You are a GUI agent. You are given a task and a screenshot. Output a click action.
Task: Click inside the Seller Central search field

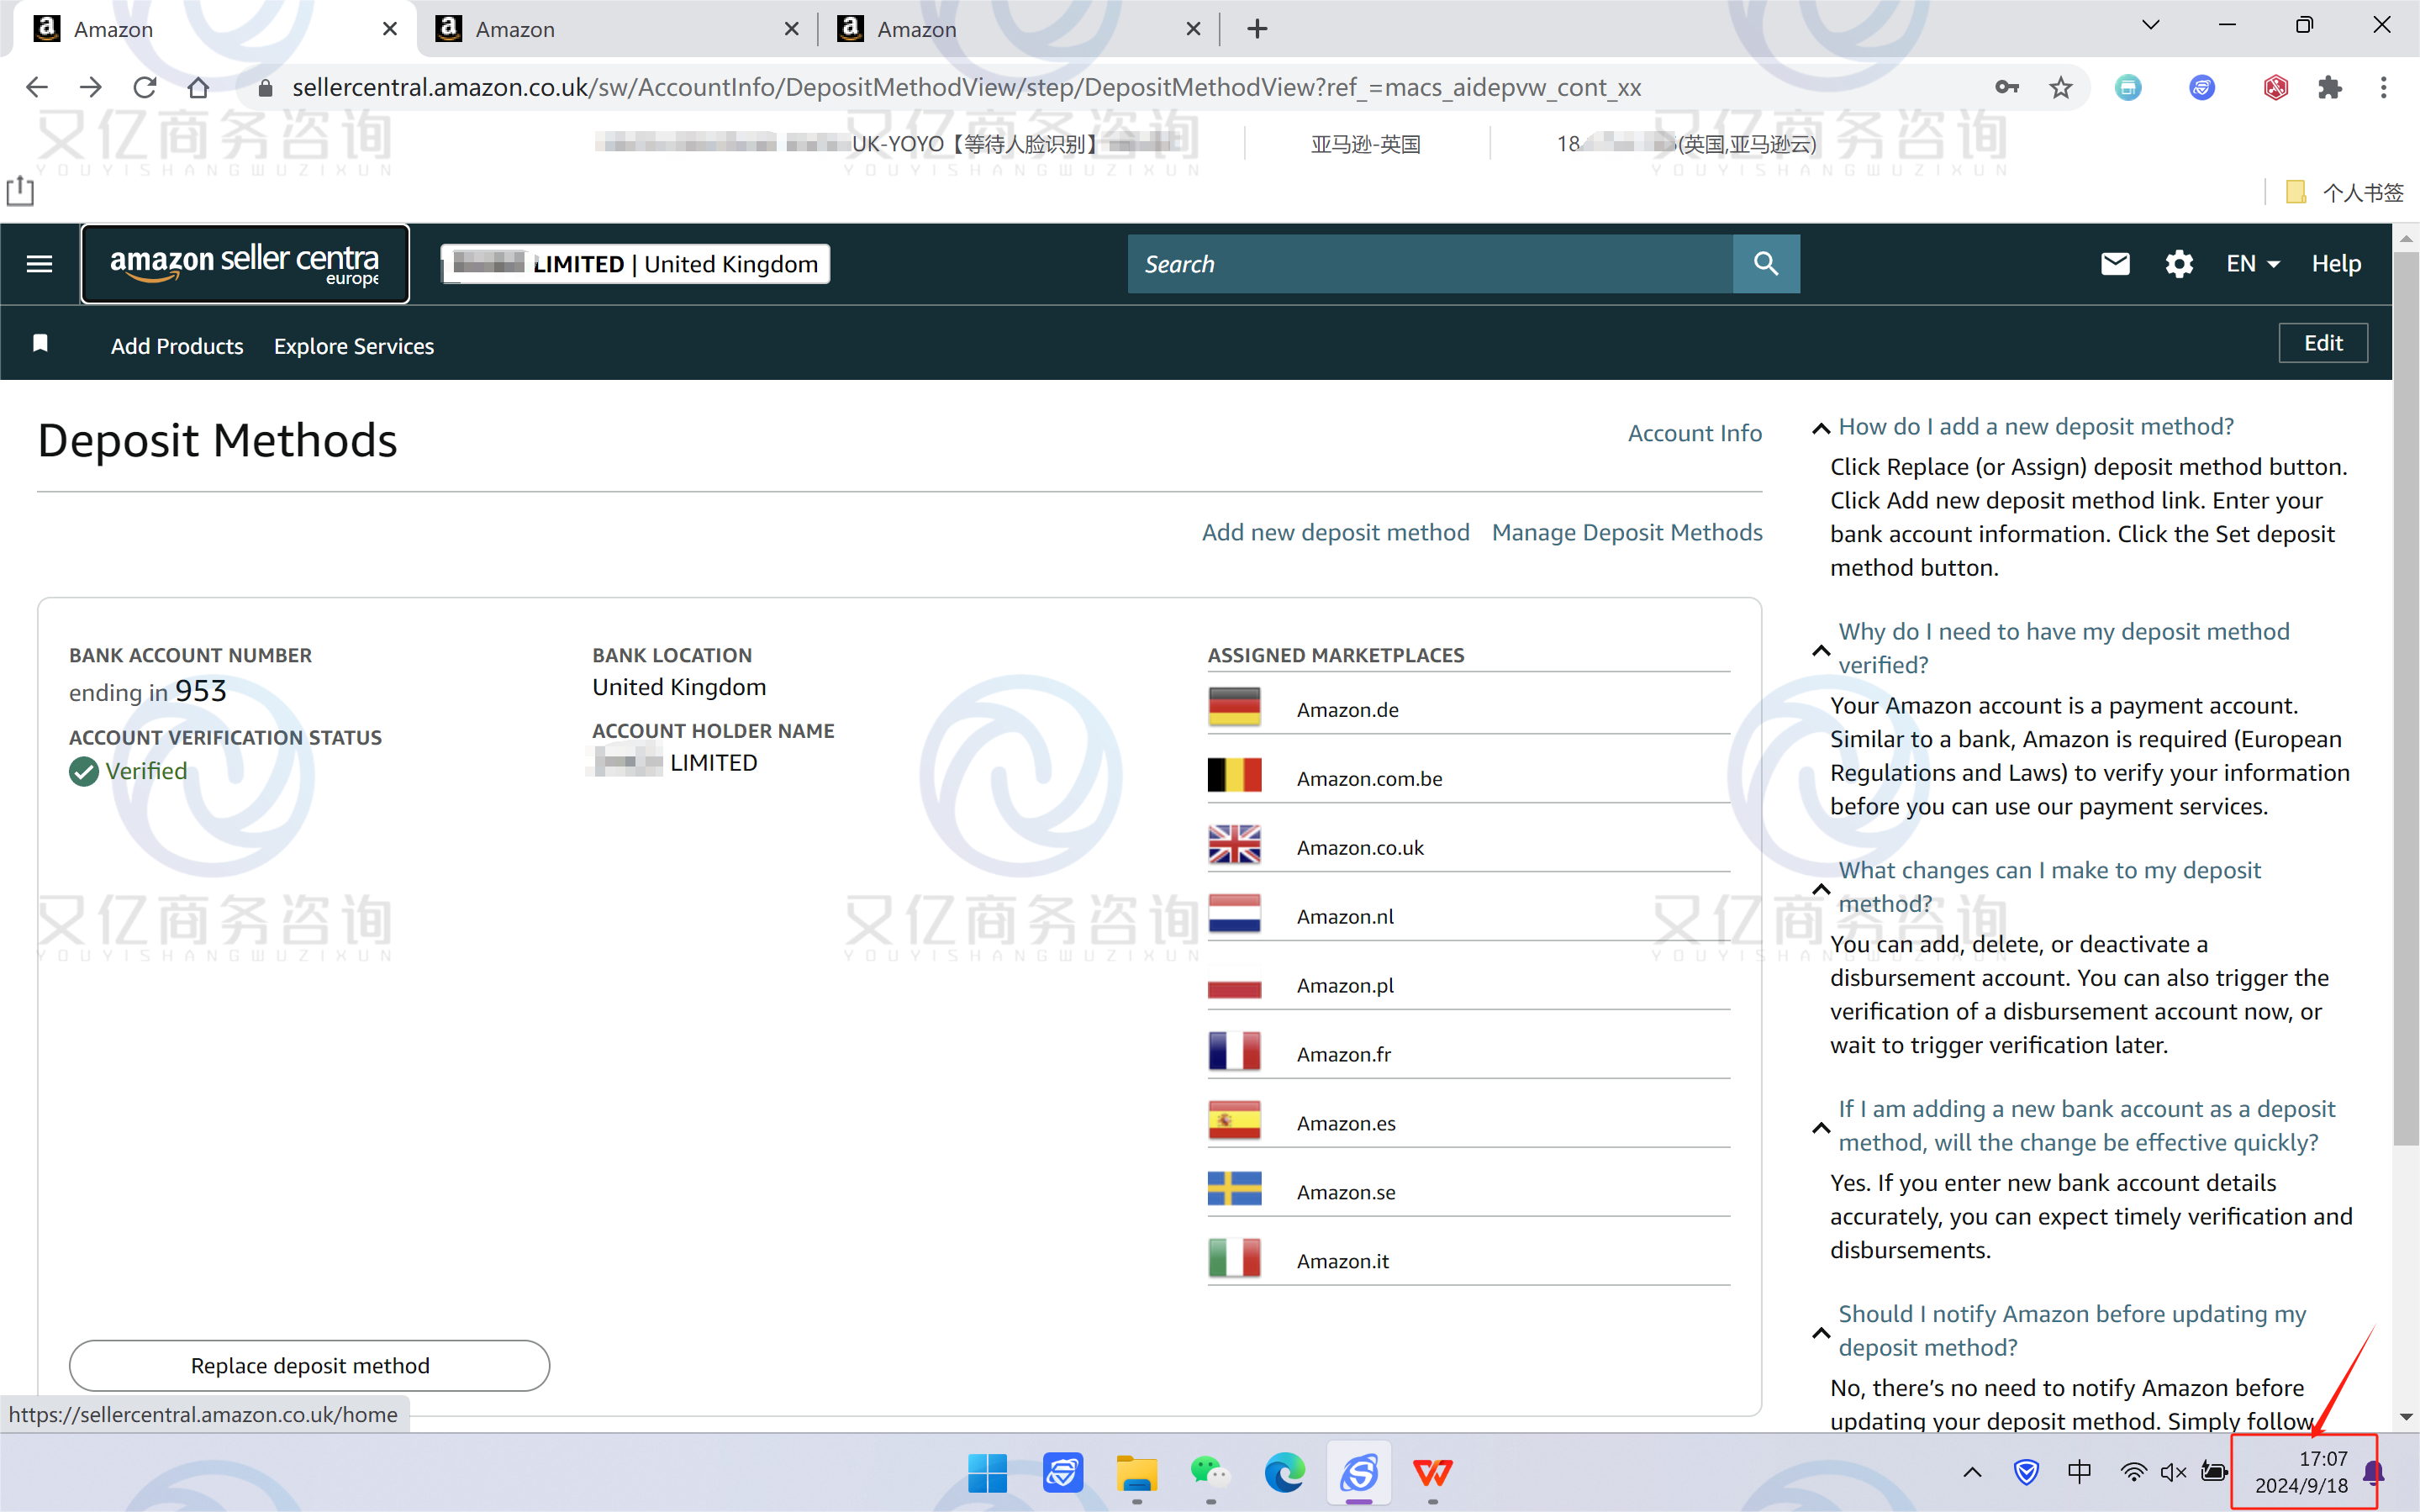[1430, 264]
